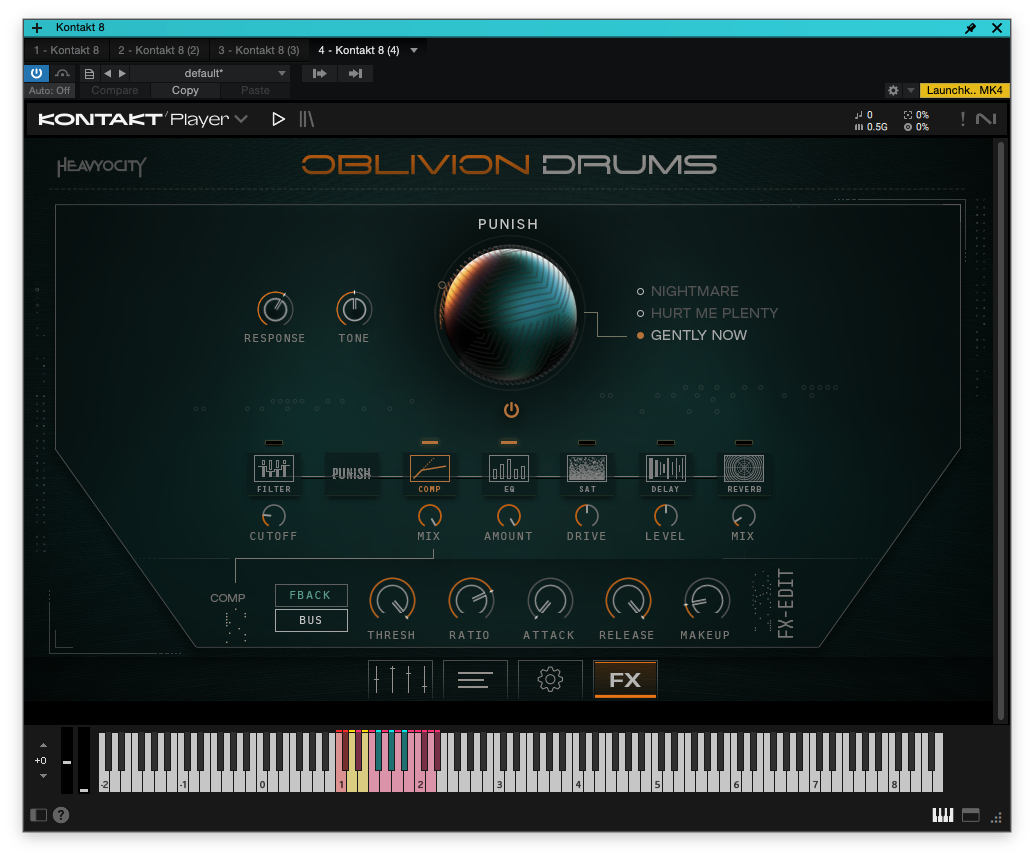Select BUS compressor mode
Viewport: 1034px width, 859px height.
click(x=311, y=620)
